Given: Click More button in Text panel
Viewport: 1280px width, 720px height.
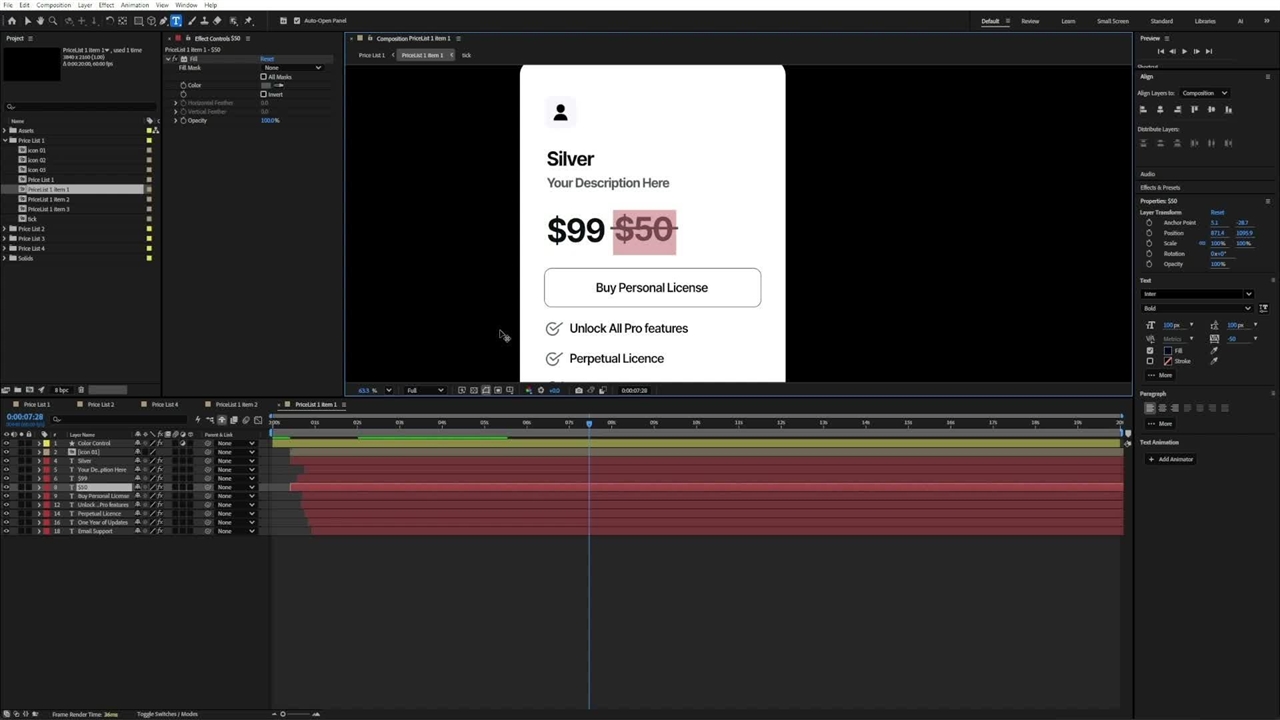Looking at the screenshot, I should click(1160, 375).
